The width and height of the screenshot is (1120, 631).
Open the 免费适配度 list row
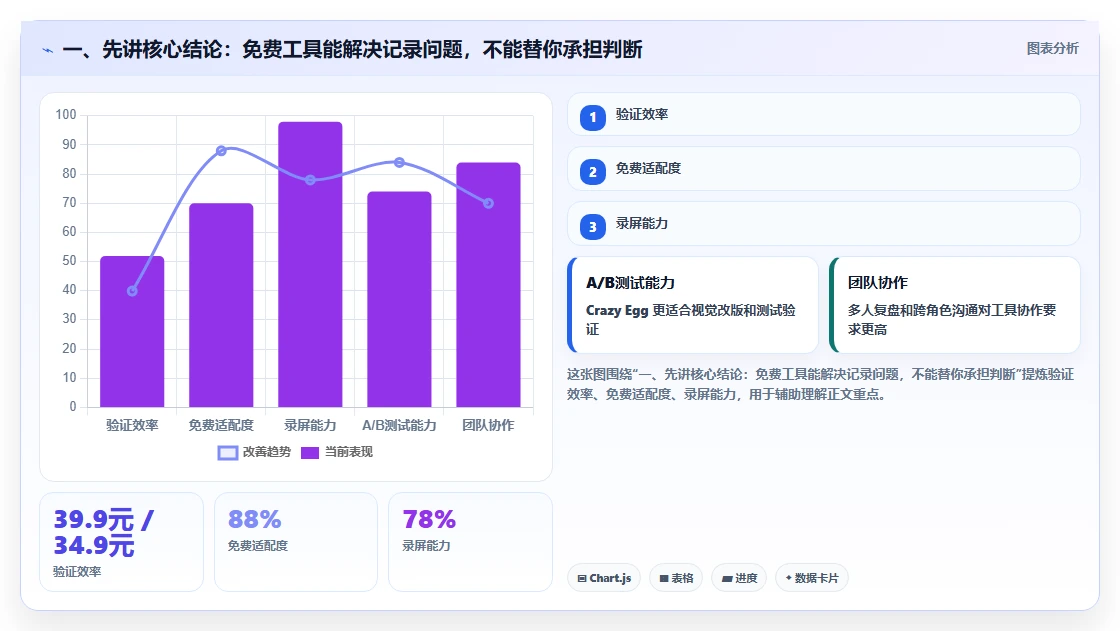[824, 169]
